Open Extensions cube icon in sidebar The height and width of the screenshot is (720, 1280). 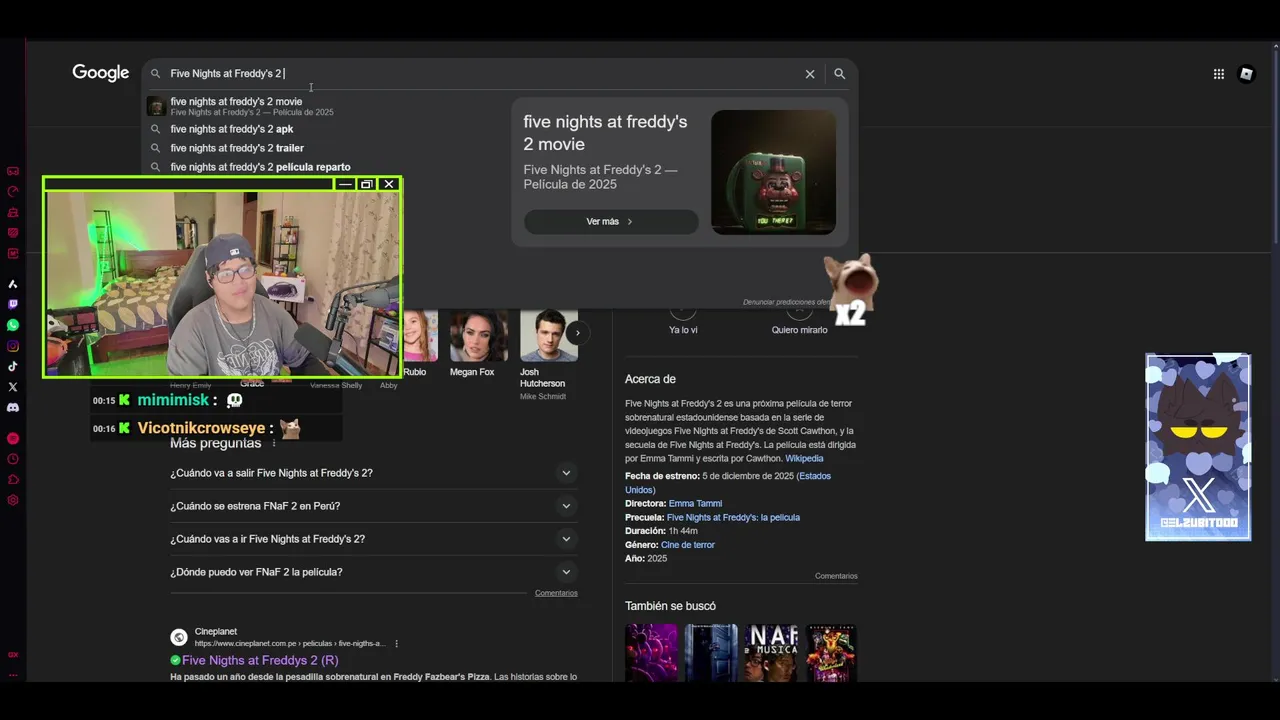(x=13, y=480)
